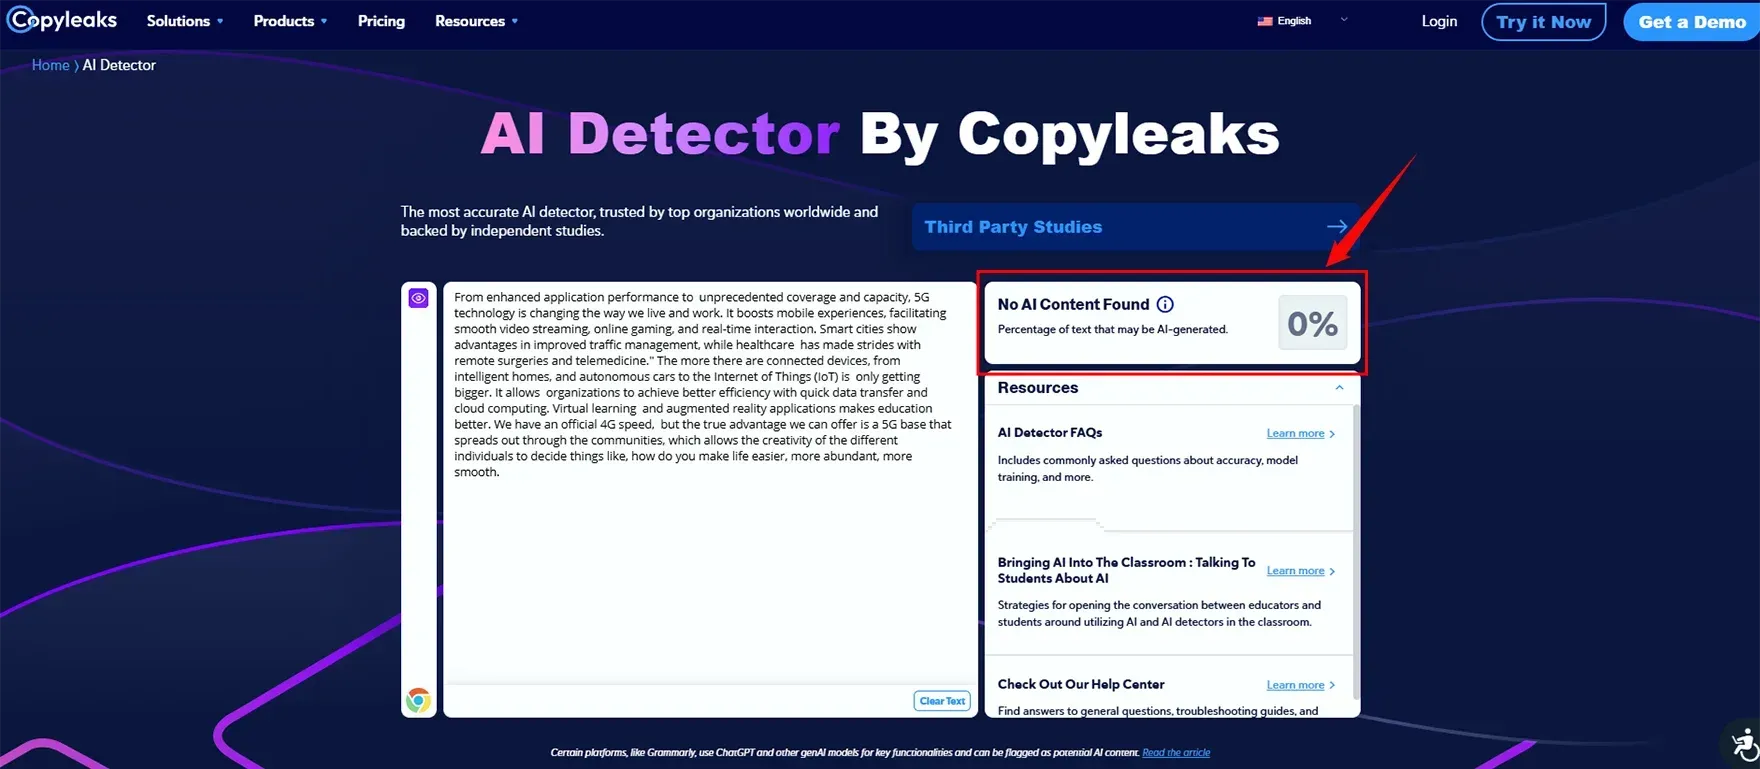Image resolution: width=1760 pixels, height=769 pixels.
Task: Click the Check Out Our Help Center heading
Action: [x=1081, y=684]
